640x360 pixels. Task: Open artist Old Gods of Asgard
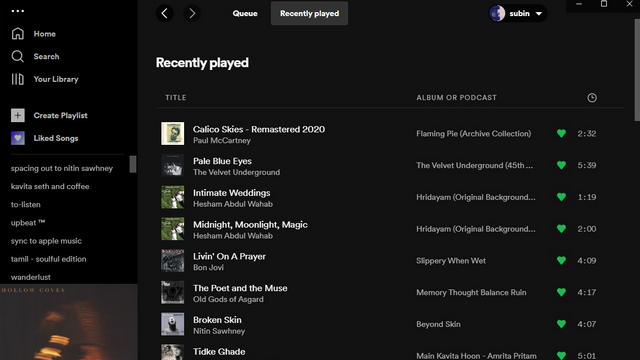click(x=228, y=300)
